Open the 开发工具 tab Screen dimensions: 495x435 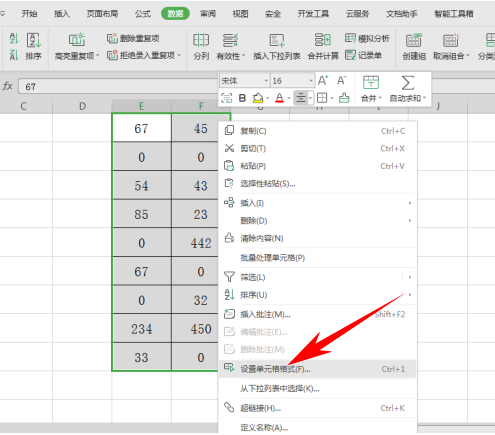point(313,14)
